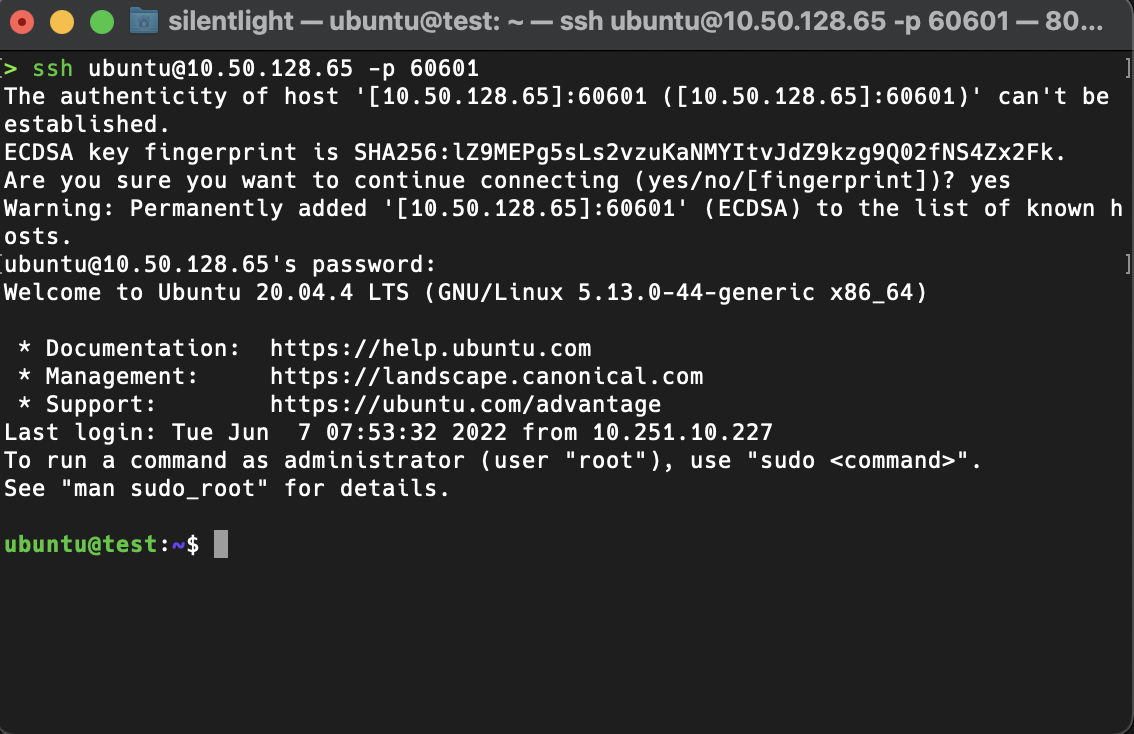The width and height of the screenshot is (1134, 734).
Task: Maximize the terminal using the green button
Action: pyautogui.click(x=102, y=22)
